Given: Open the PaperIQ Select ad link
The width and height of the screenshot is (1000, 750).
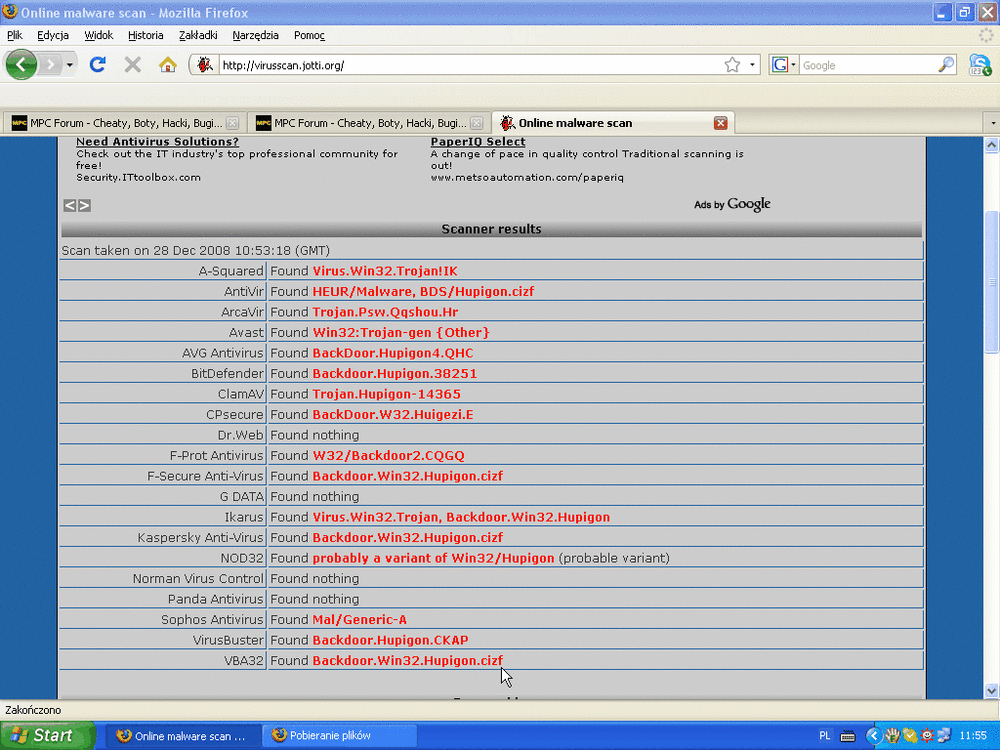Looking at the screenshot, I should pyautogui.click(x=478, y=142).
